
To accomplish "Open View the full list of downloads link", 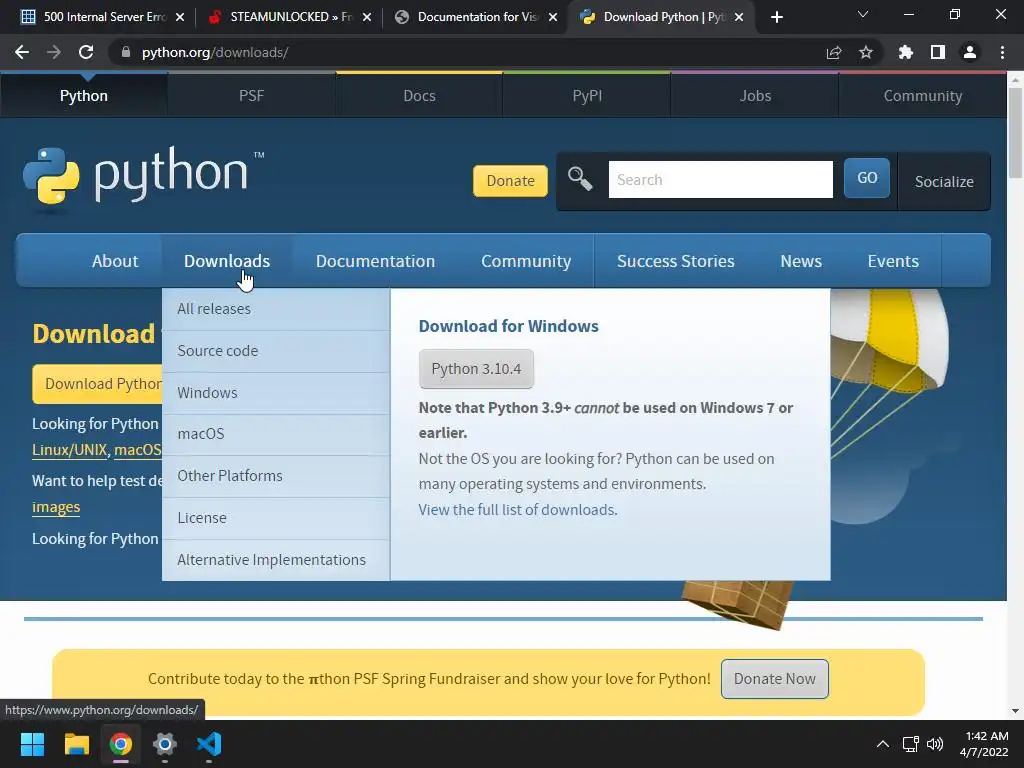I will (x=518, y=509).
